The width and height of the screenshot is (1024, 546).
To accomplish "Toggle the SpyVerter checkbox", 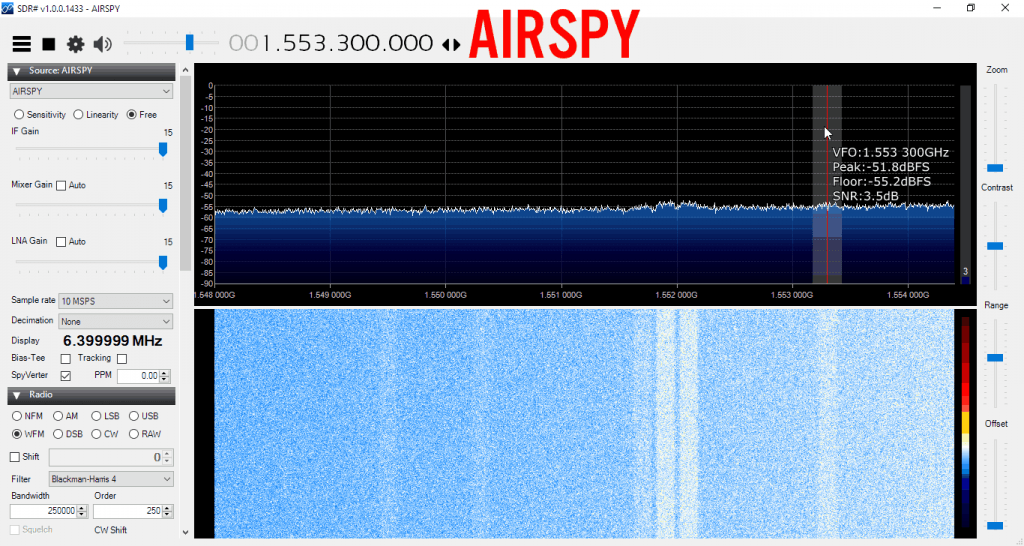I will click(x=66, y=376).
